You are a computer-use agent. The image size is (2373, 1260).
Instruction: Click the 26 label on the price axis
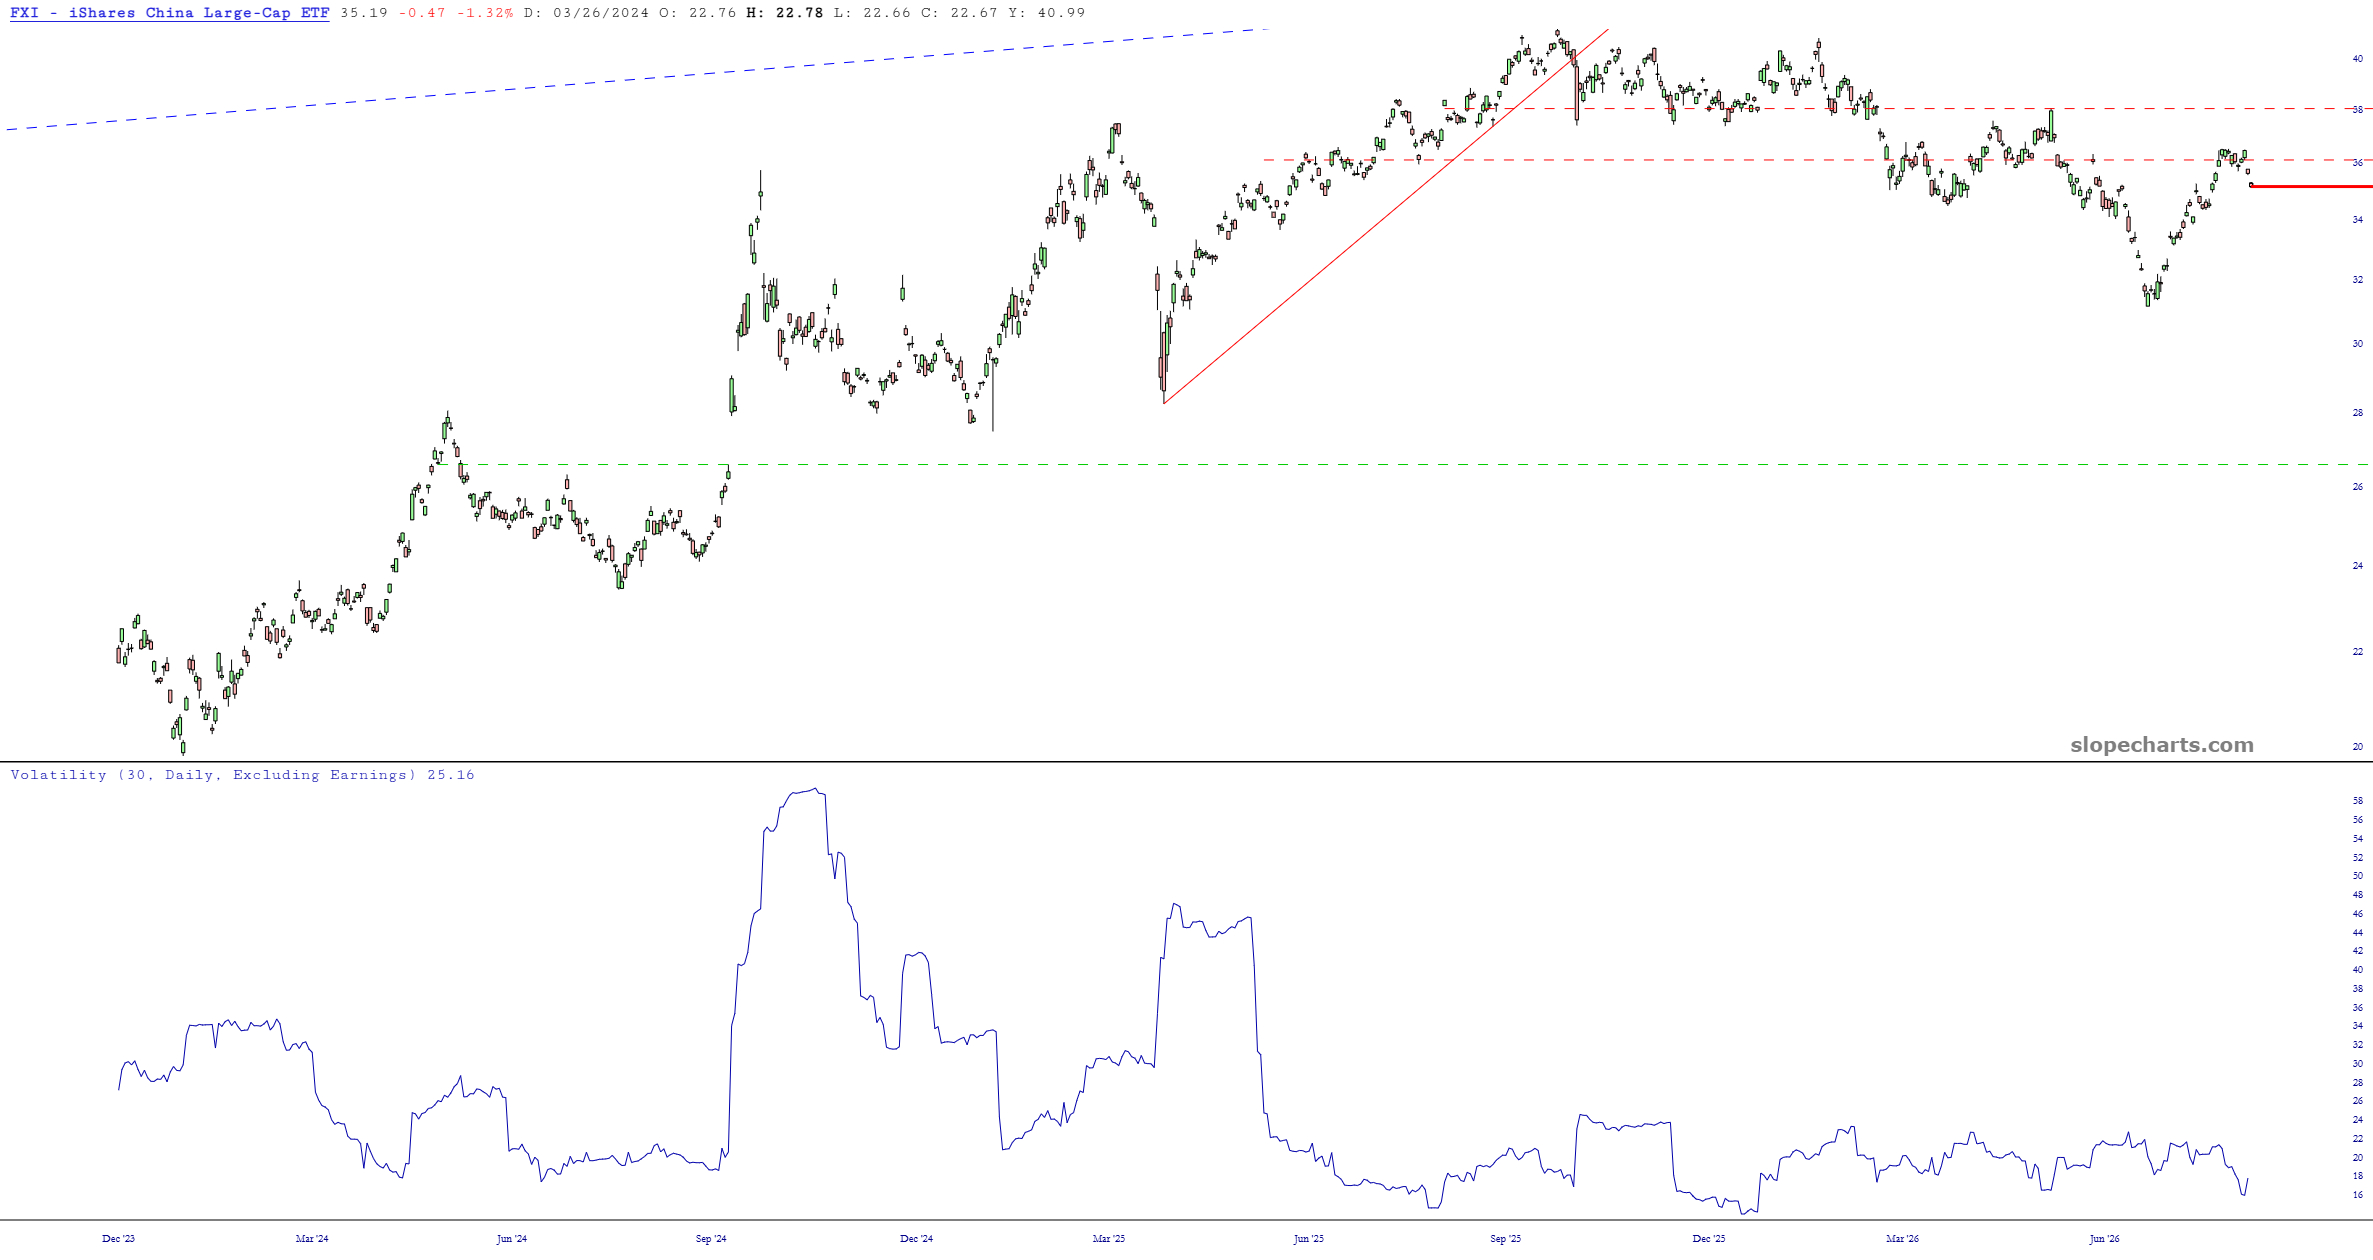pos(2357,487)
